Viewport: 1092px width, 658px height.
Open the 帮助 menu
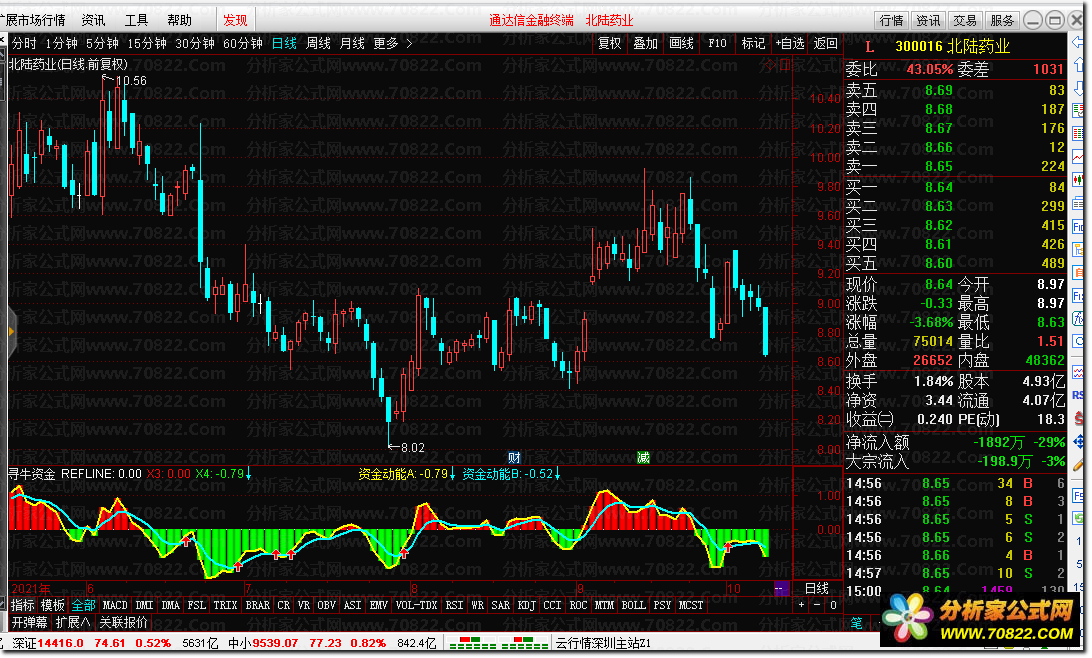point(180,20)
